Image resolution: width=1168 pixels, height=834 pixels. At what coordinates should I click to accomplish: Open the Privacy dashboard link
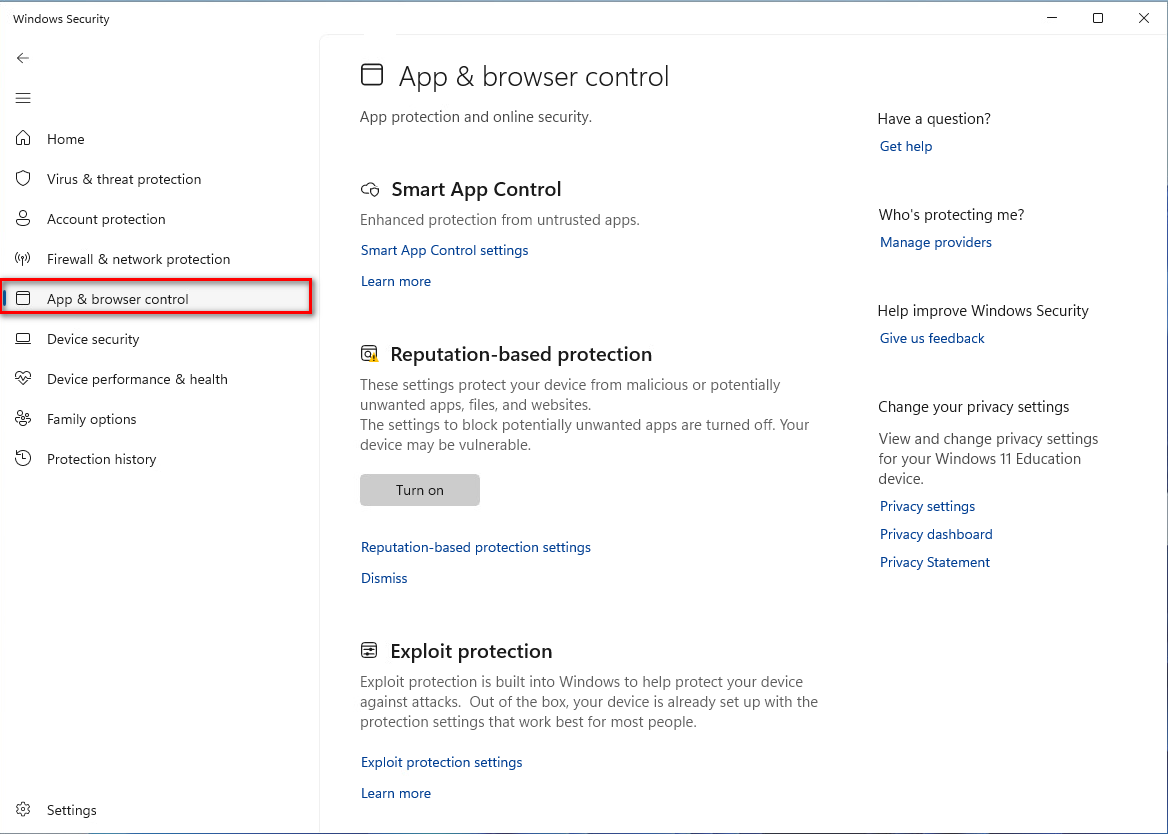(x=936, y=534)
